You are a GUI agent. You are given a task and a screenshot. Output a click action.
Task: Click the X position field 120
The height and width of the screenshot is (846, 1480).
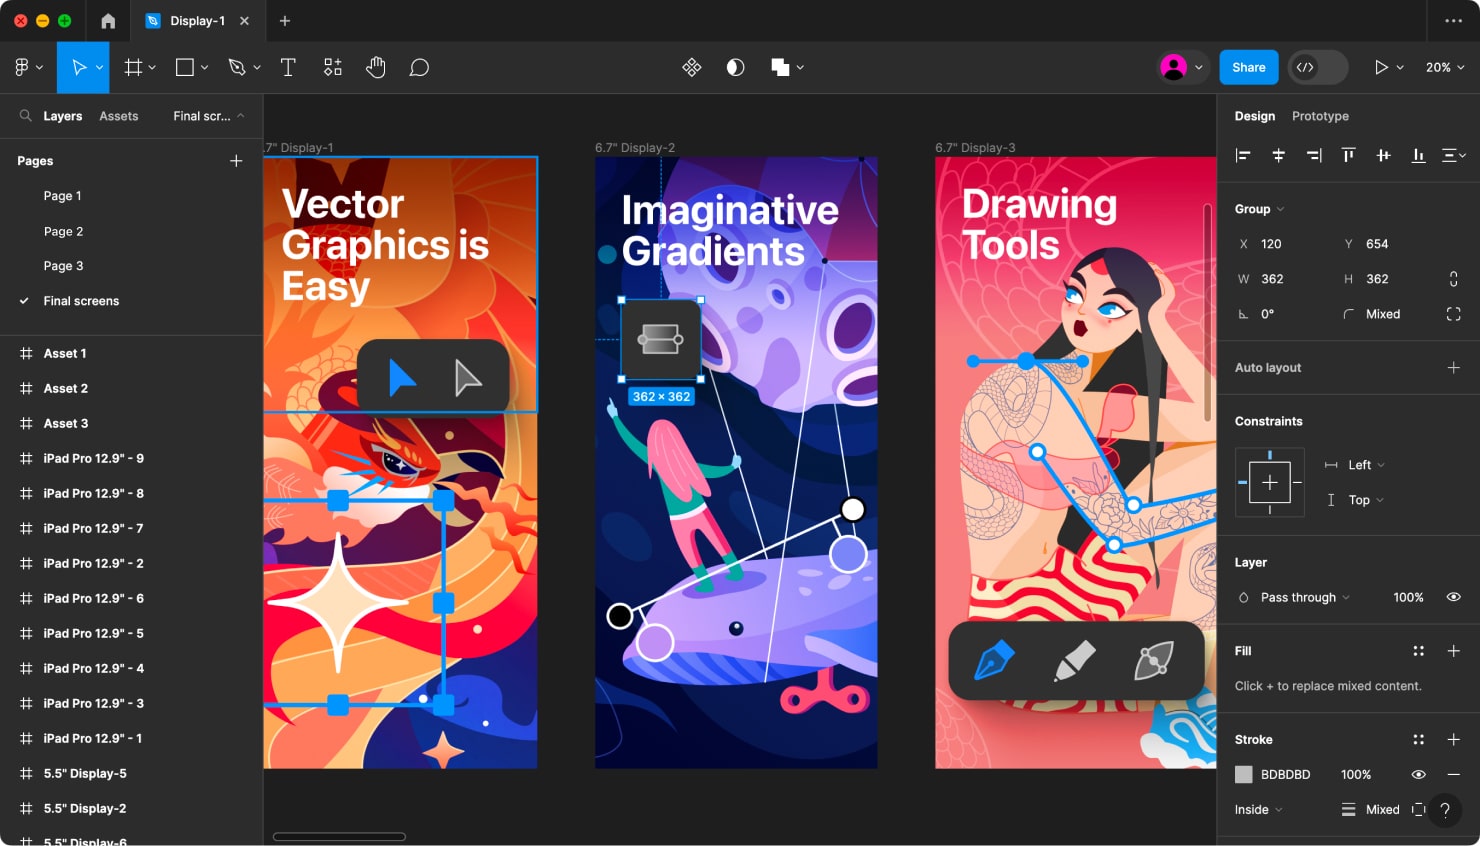tap(1271, 244)
